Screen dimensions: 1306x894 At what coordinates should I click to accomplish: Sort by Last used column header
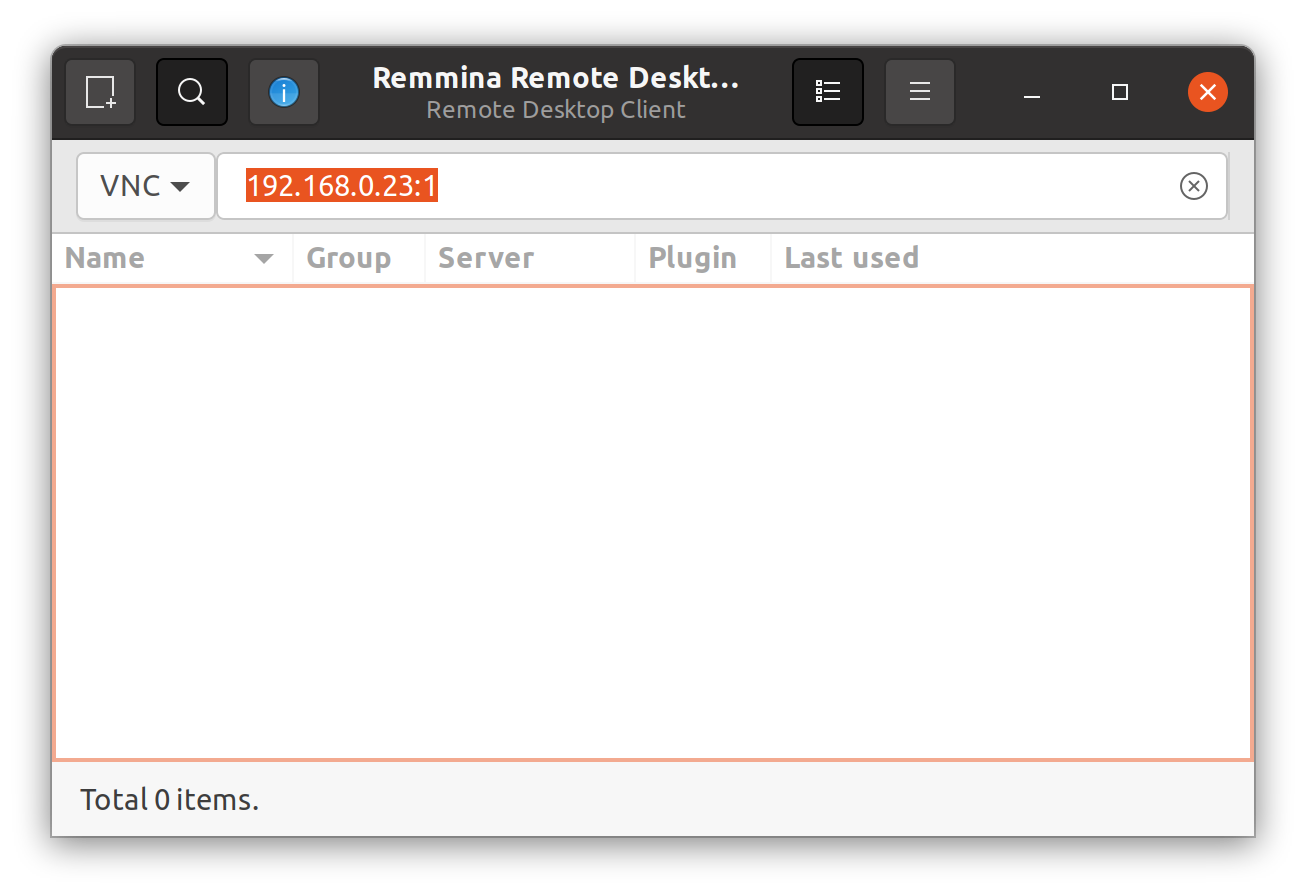coord(1012,258)
